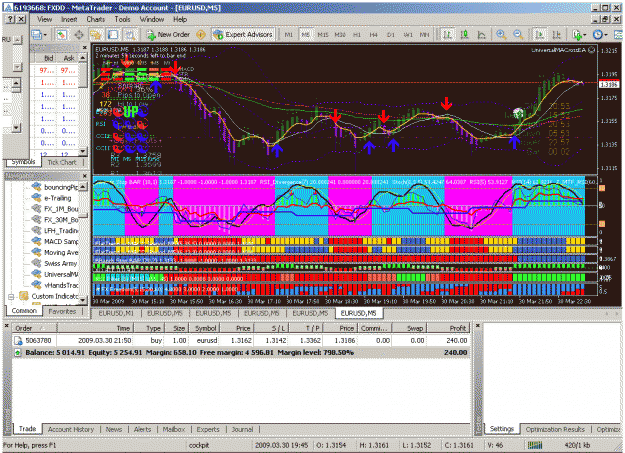
Task: Open the Alerts tab
Action: pos(142,429)
